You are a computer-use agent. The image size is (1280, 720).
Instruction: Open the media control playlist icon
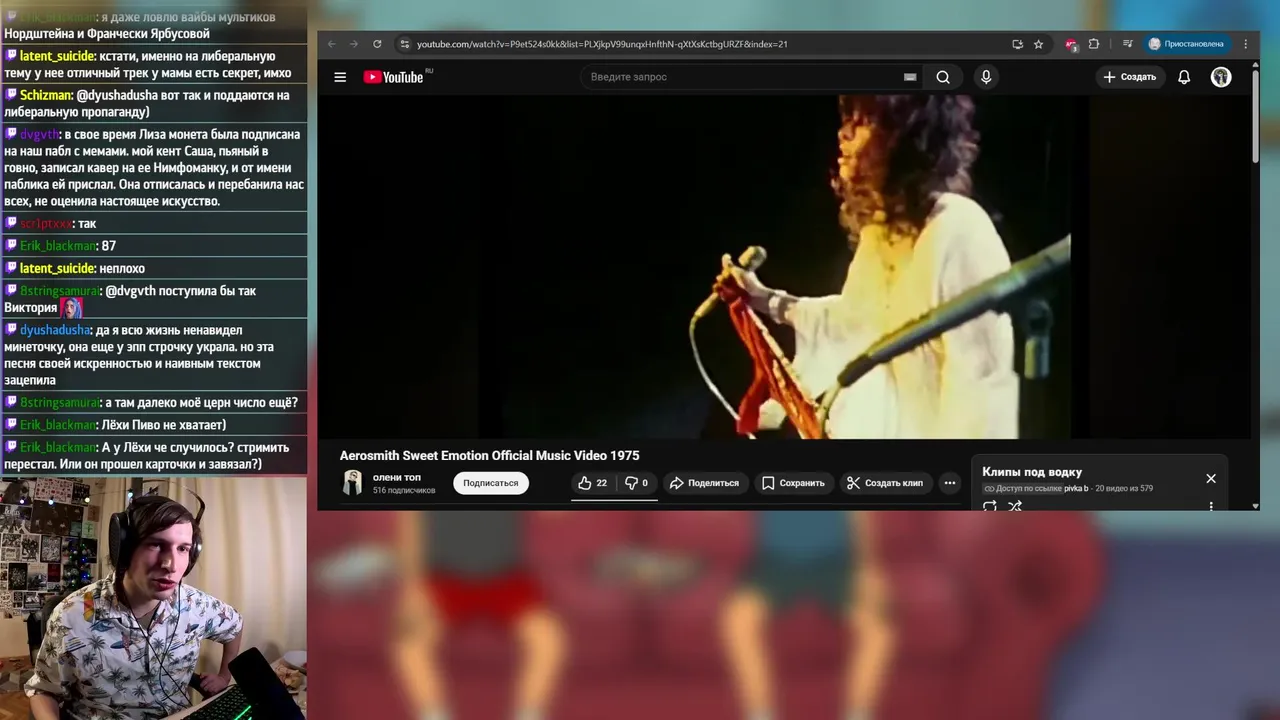click(x=1128, y=44)
